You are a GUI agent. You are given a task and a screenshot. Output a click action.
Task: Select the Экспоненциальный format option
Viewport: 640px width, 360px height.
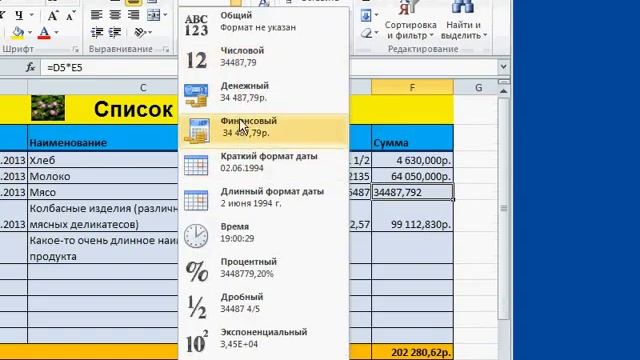(x=264, y=338)
